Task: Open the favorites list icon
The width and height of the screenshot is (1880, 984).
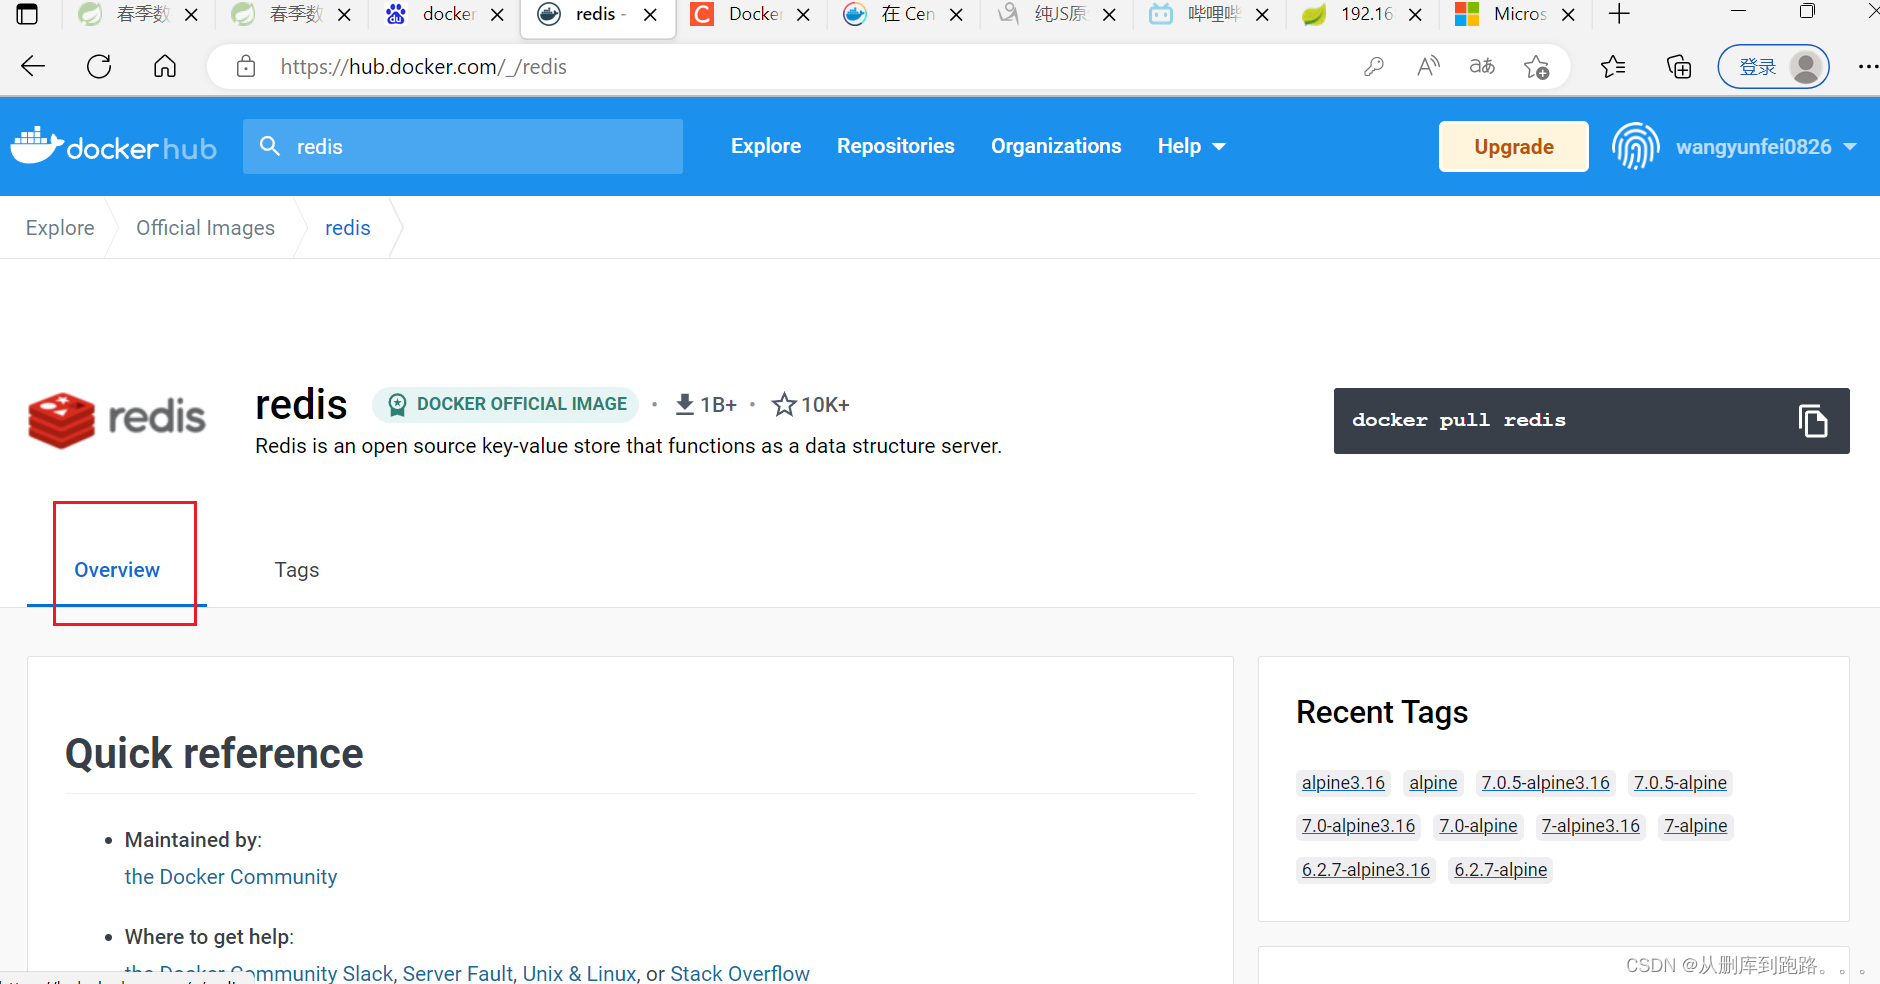Action: tap(1613, 67)
